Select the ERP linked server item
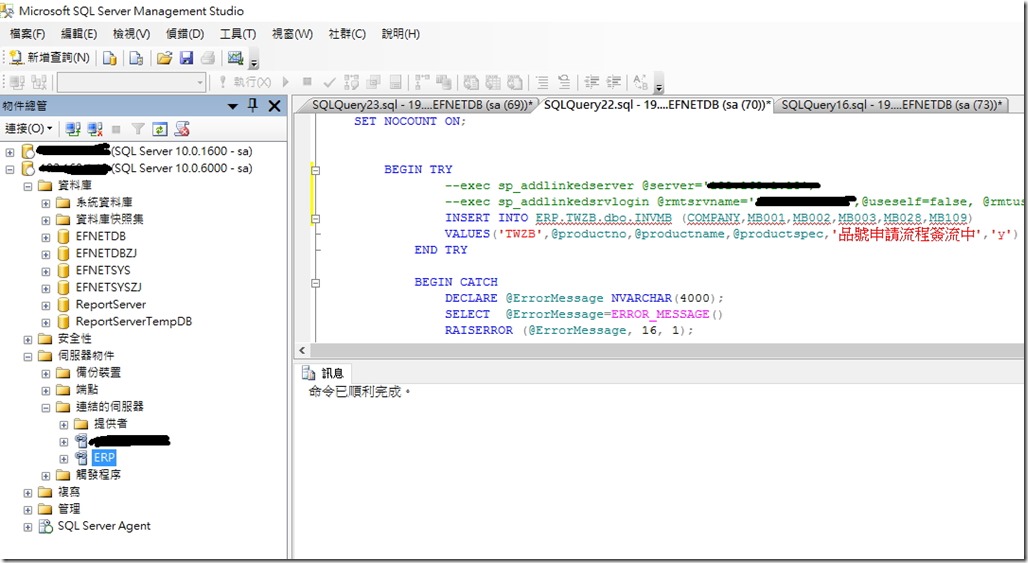 point(104,457)
